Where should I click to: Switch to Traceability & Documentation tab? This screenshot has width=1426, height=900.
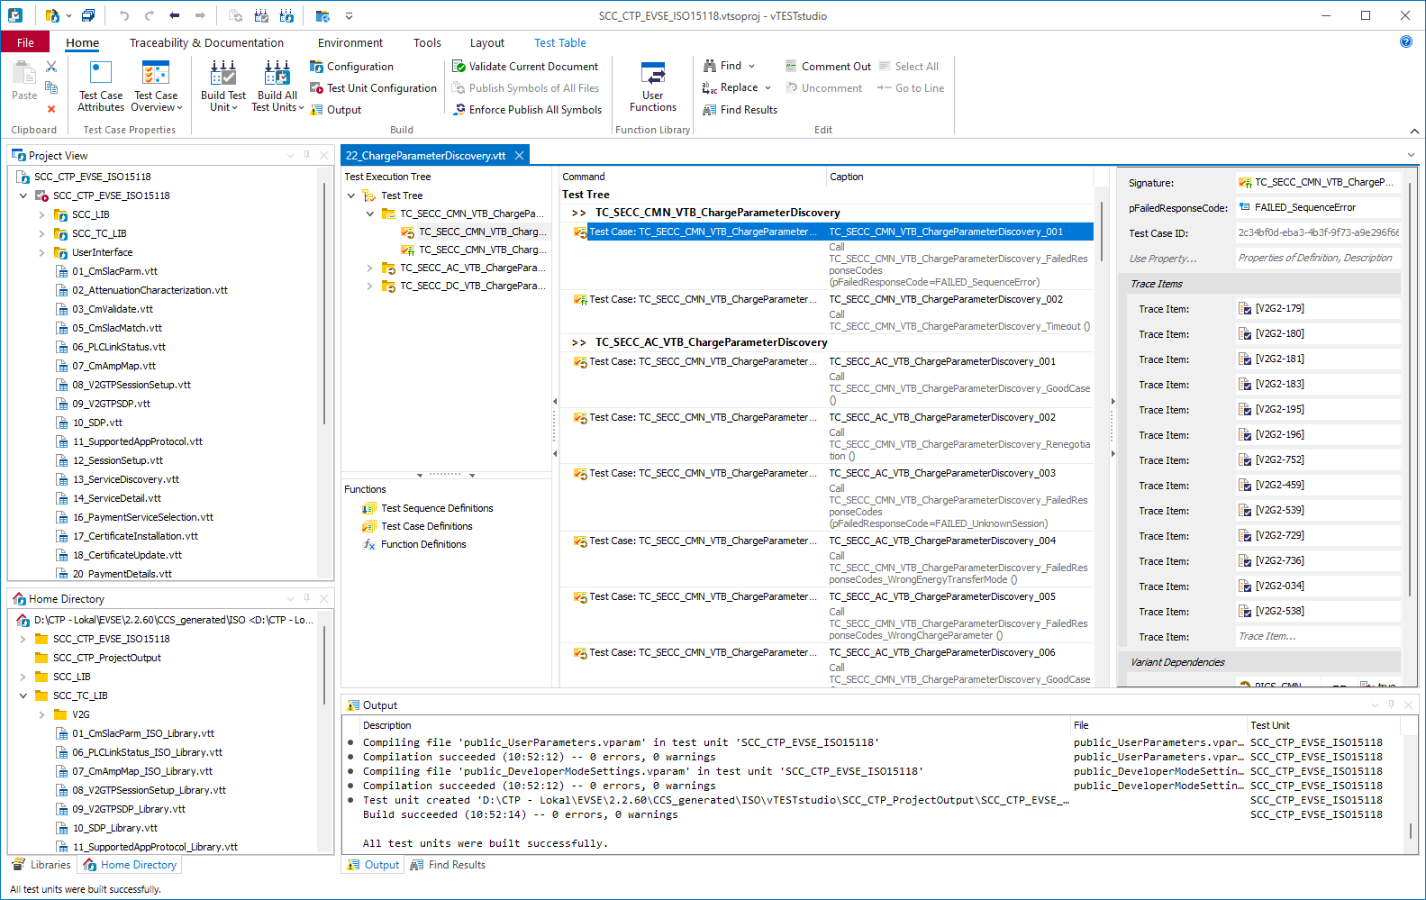pyautogui.click(x=207, y=43)
